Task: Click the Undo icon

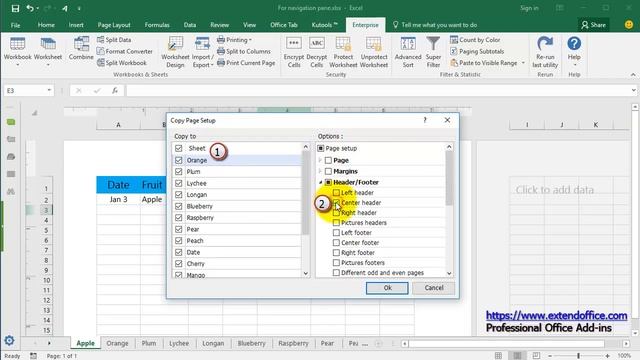Action: pyautogui.click(x=29, y=8)
